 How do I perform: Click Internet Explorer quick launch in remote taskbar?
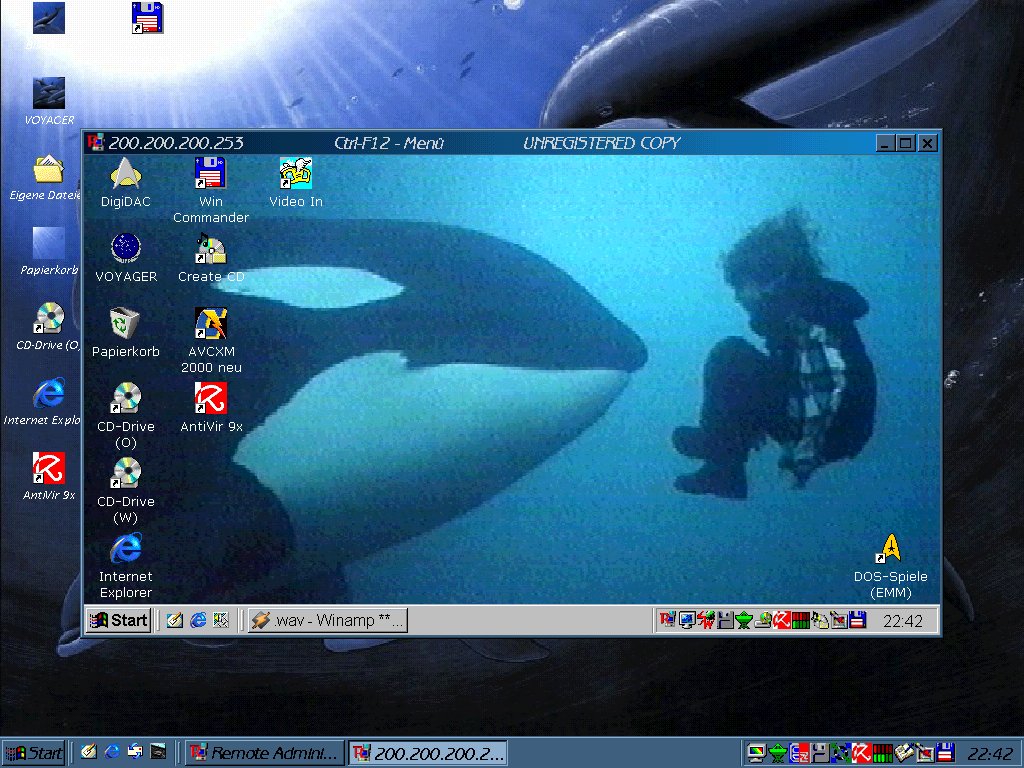click(x=198, y=620)
